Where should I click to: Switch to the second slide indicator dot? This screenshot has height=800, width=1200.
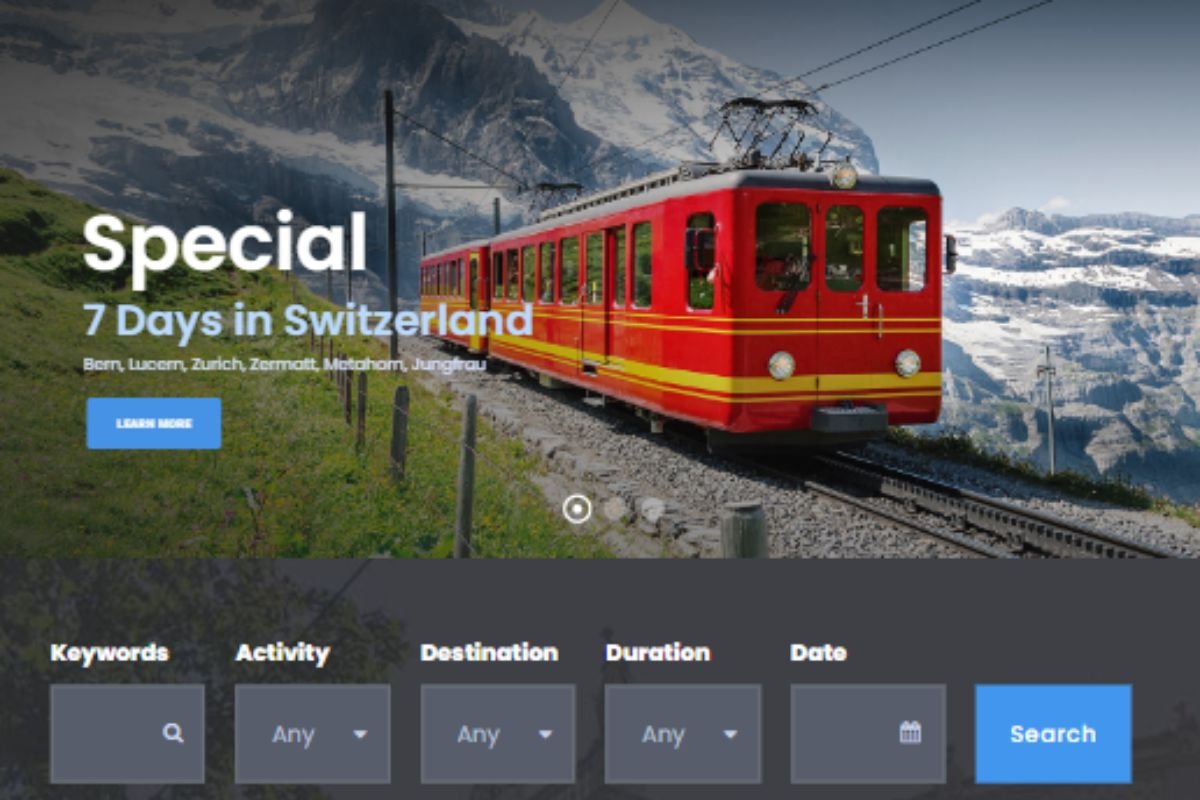(615, 509)
